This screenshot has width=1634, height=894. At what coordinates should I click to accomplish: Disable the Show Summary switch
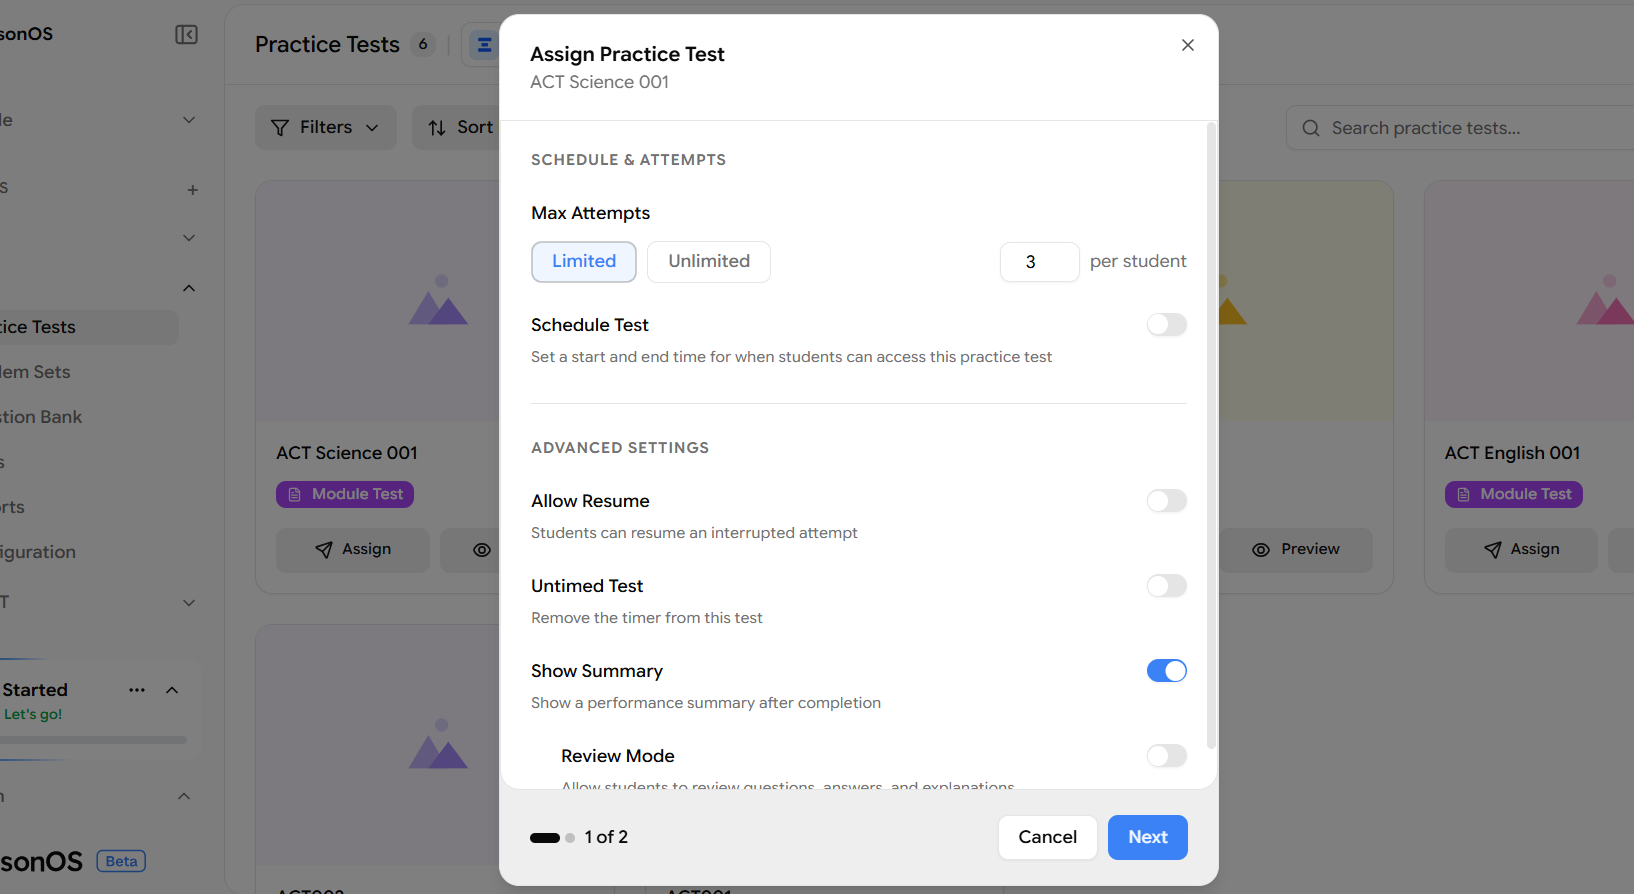[x=1166, y=671]
